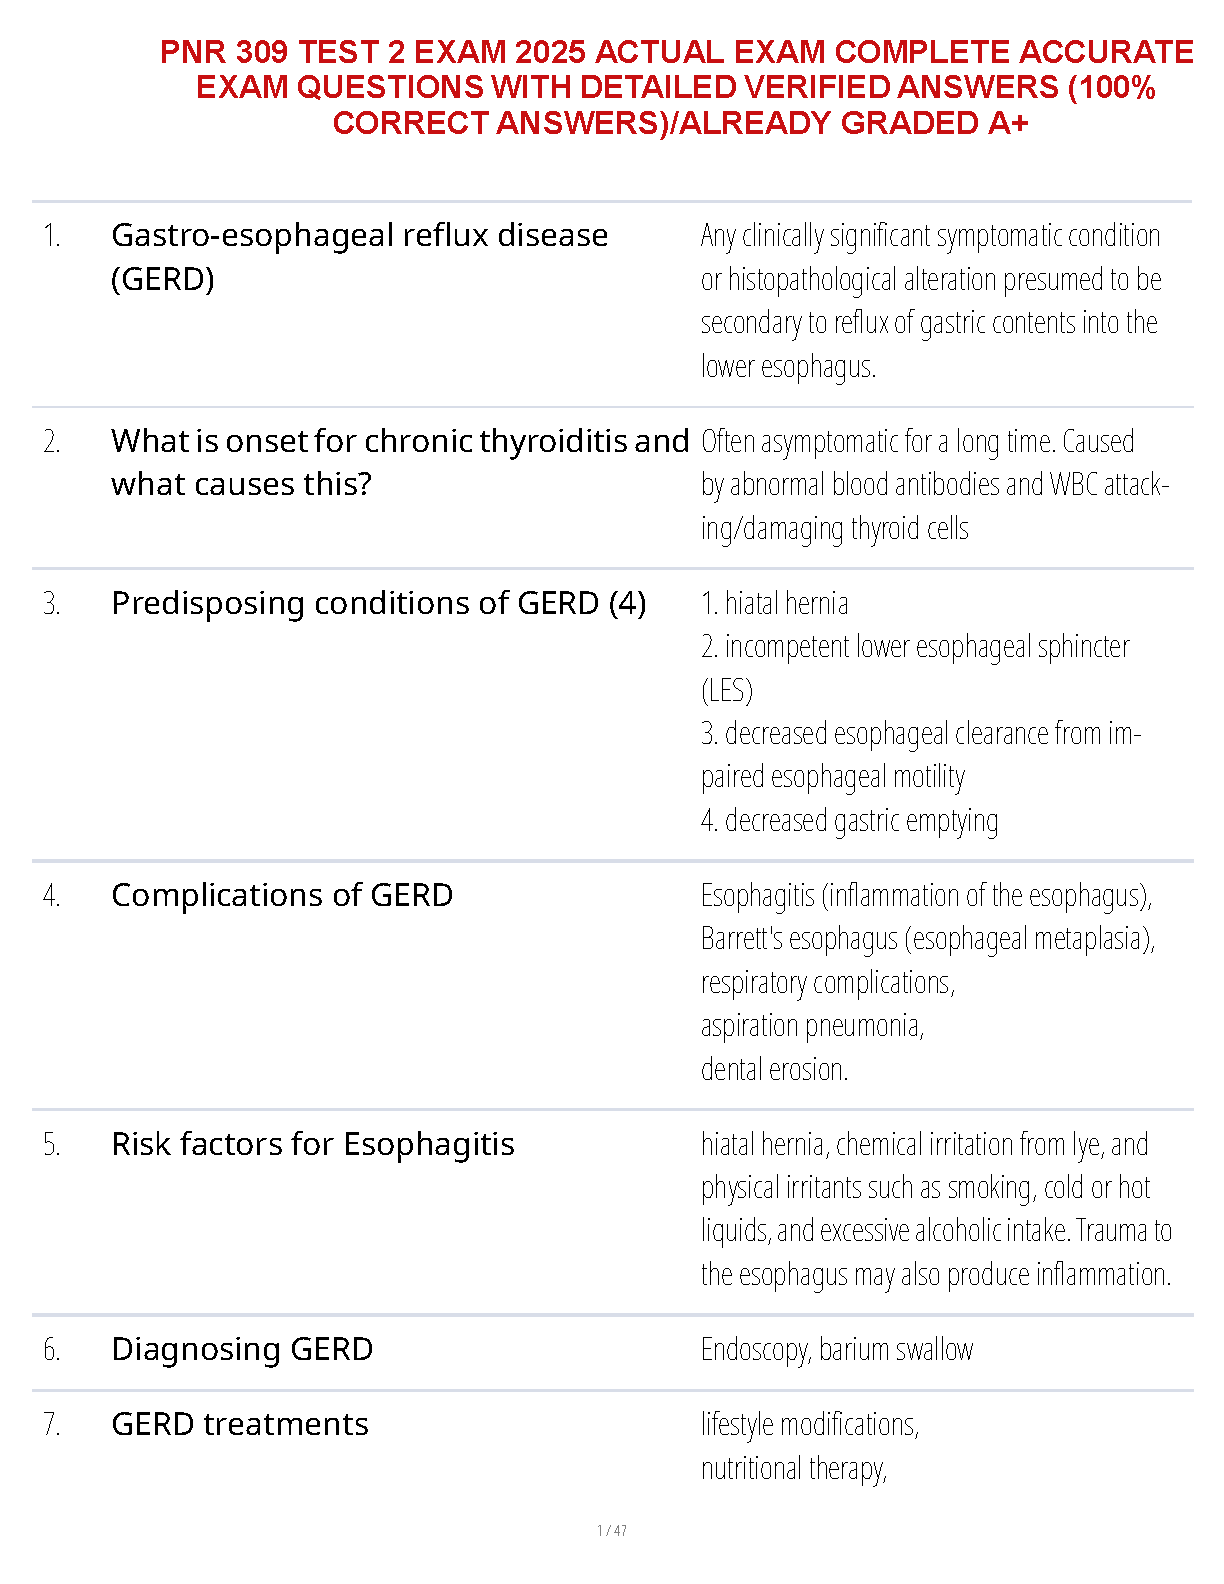
Task: Click the answer about abnormal blood antibodies
Action: (934, 485)
